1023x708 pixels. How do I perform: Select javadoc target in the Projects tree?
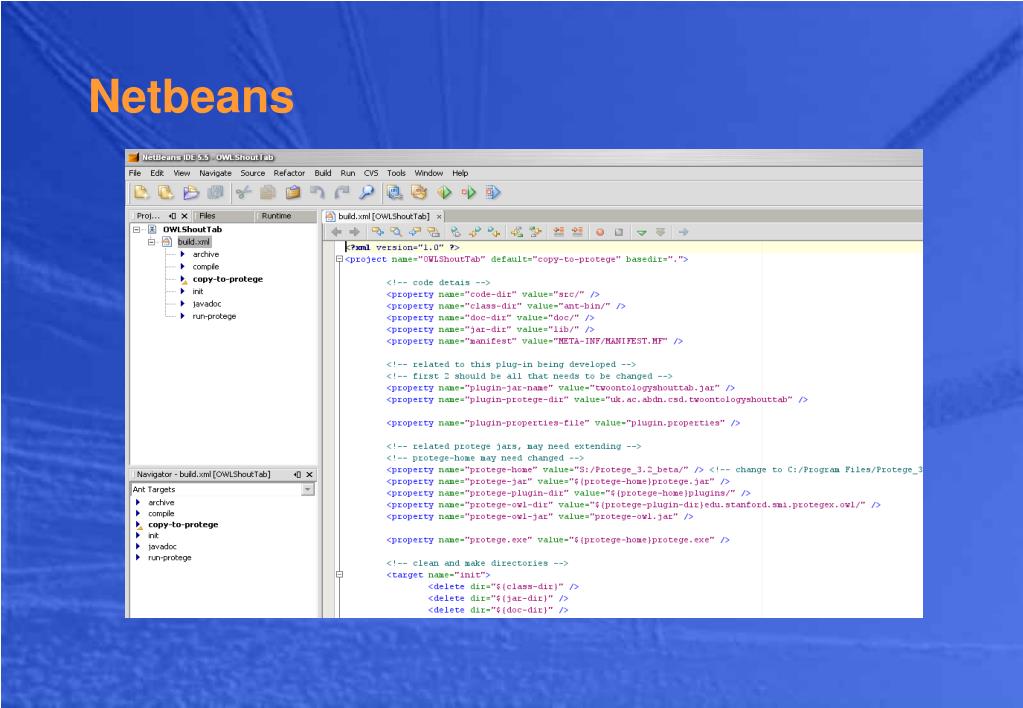click(207, 304)
